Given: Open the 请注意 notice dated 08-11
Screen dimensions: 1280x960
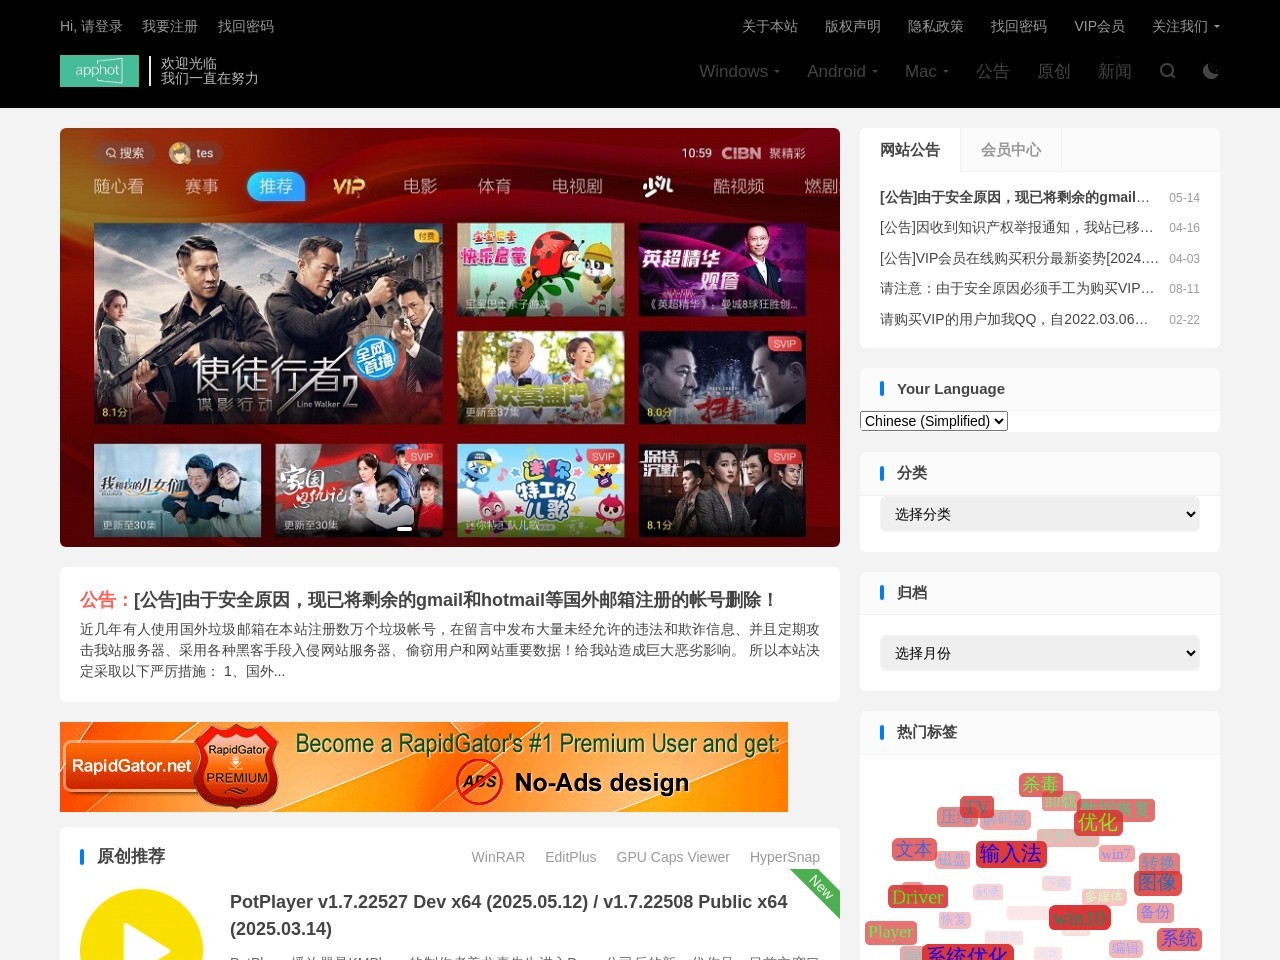Looking at the screenshot, I should coord(1017,288).
